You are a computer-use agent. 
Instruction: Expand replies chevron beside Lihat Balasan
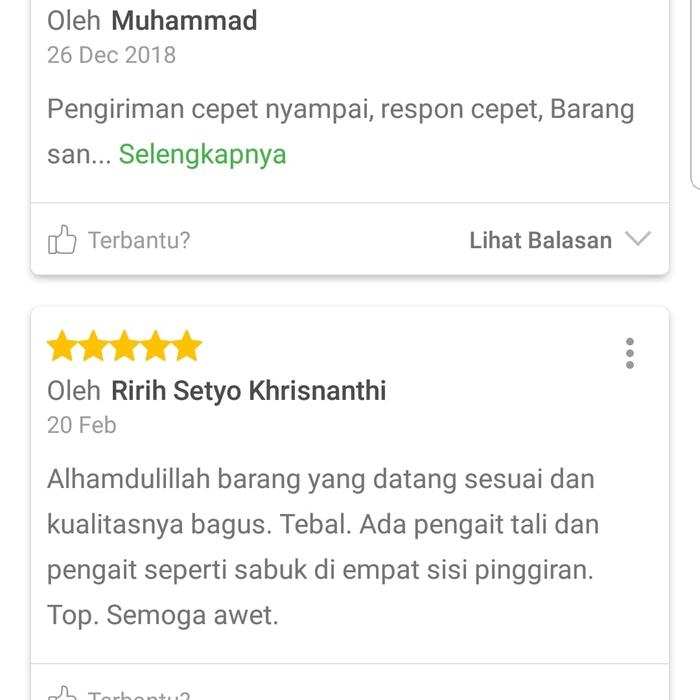coord(637,239)
